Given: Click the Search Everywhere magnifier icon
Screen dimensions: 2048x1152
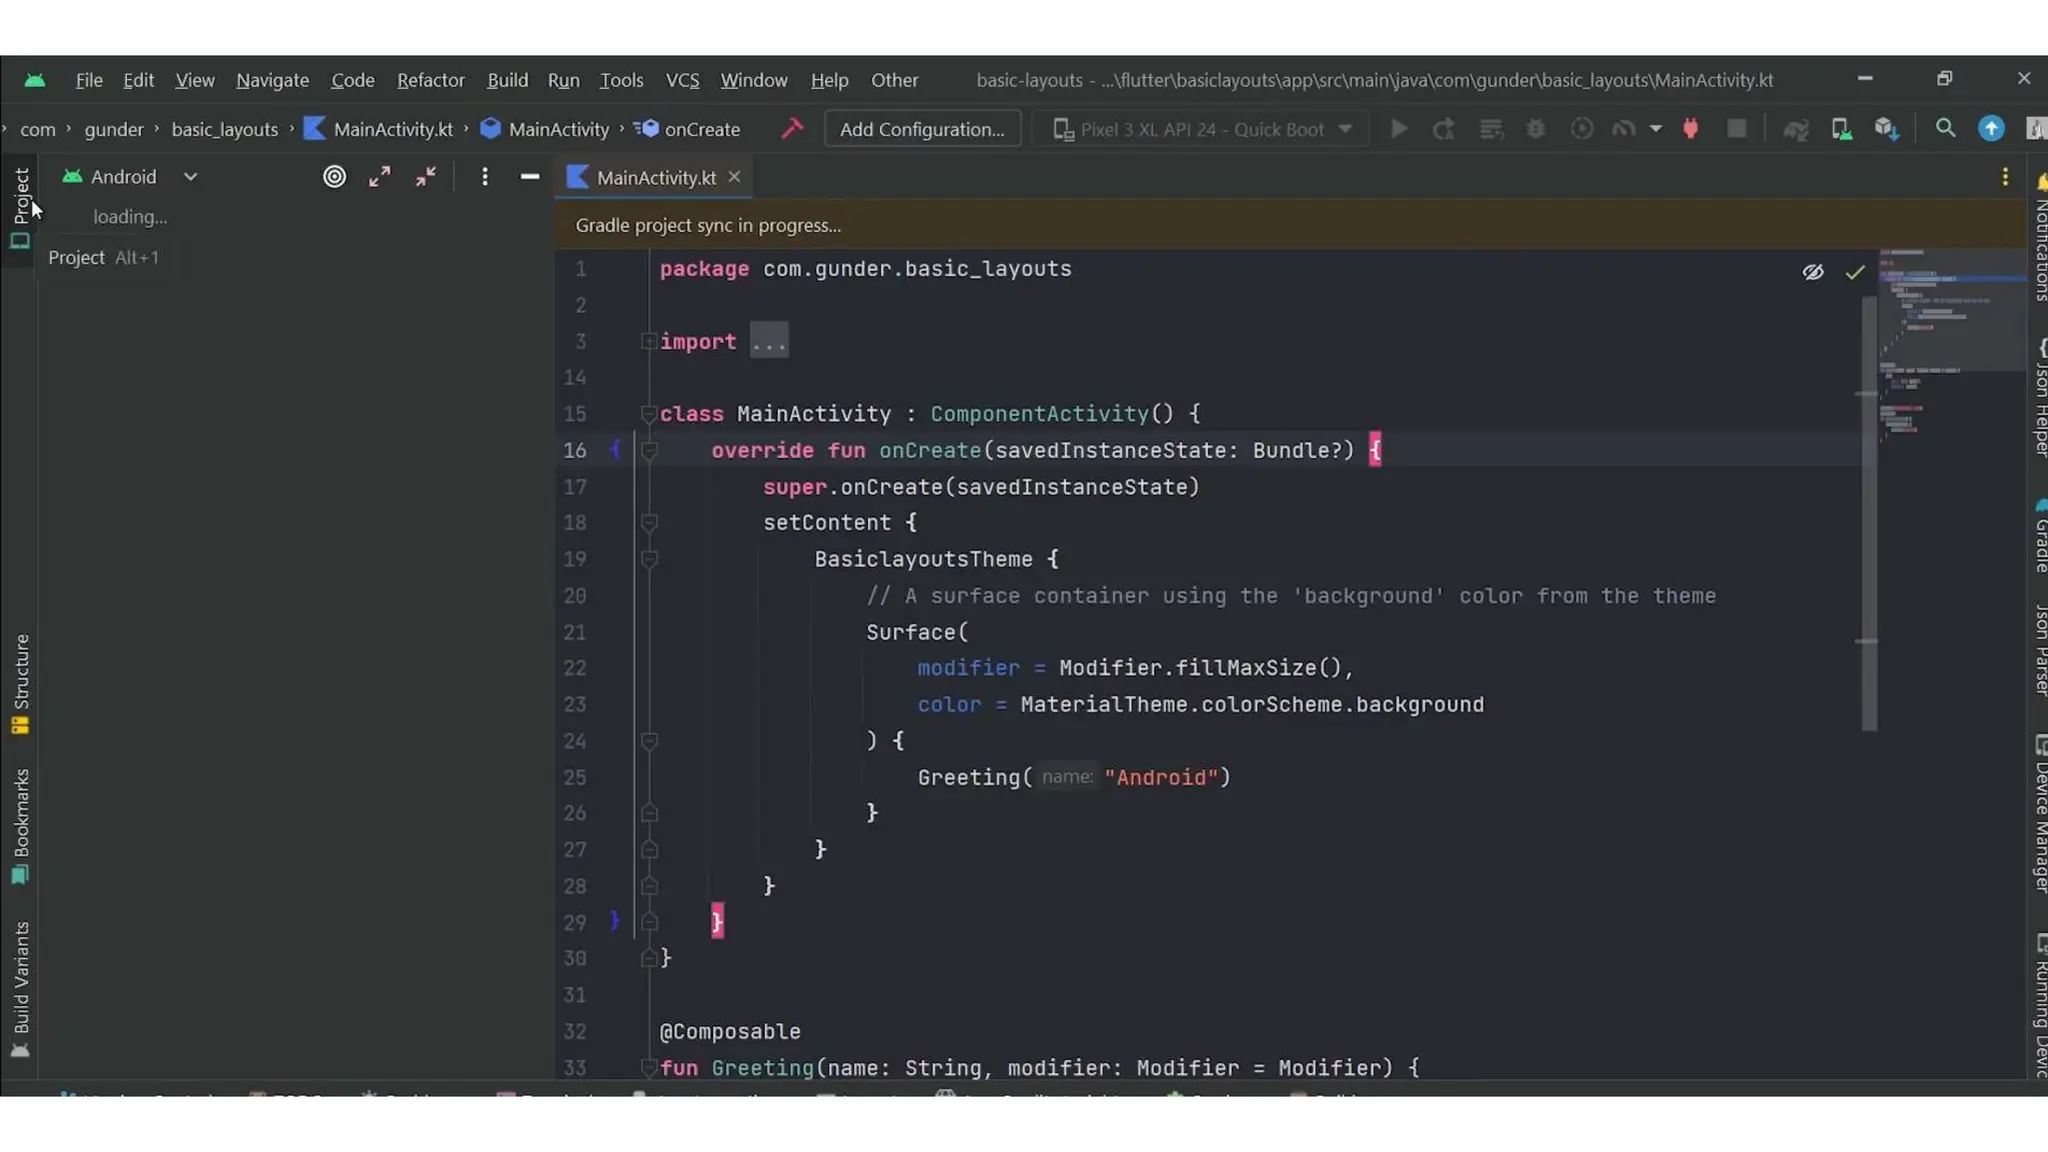Looking at the screenshot, I should [1945, 129].
